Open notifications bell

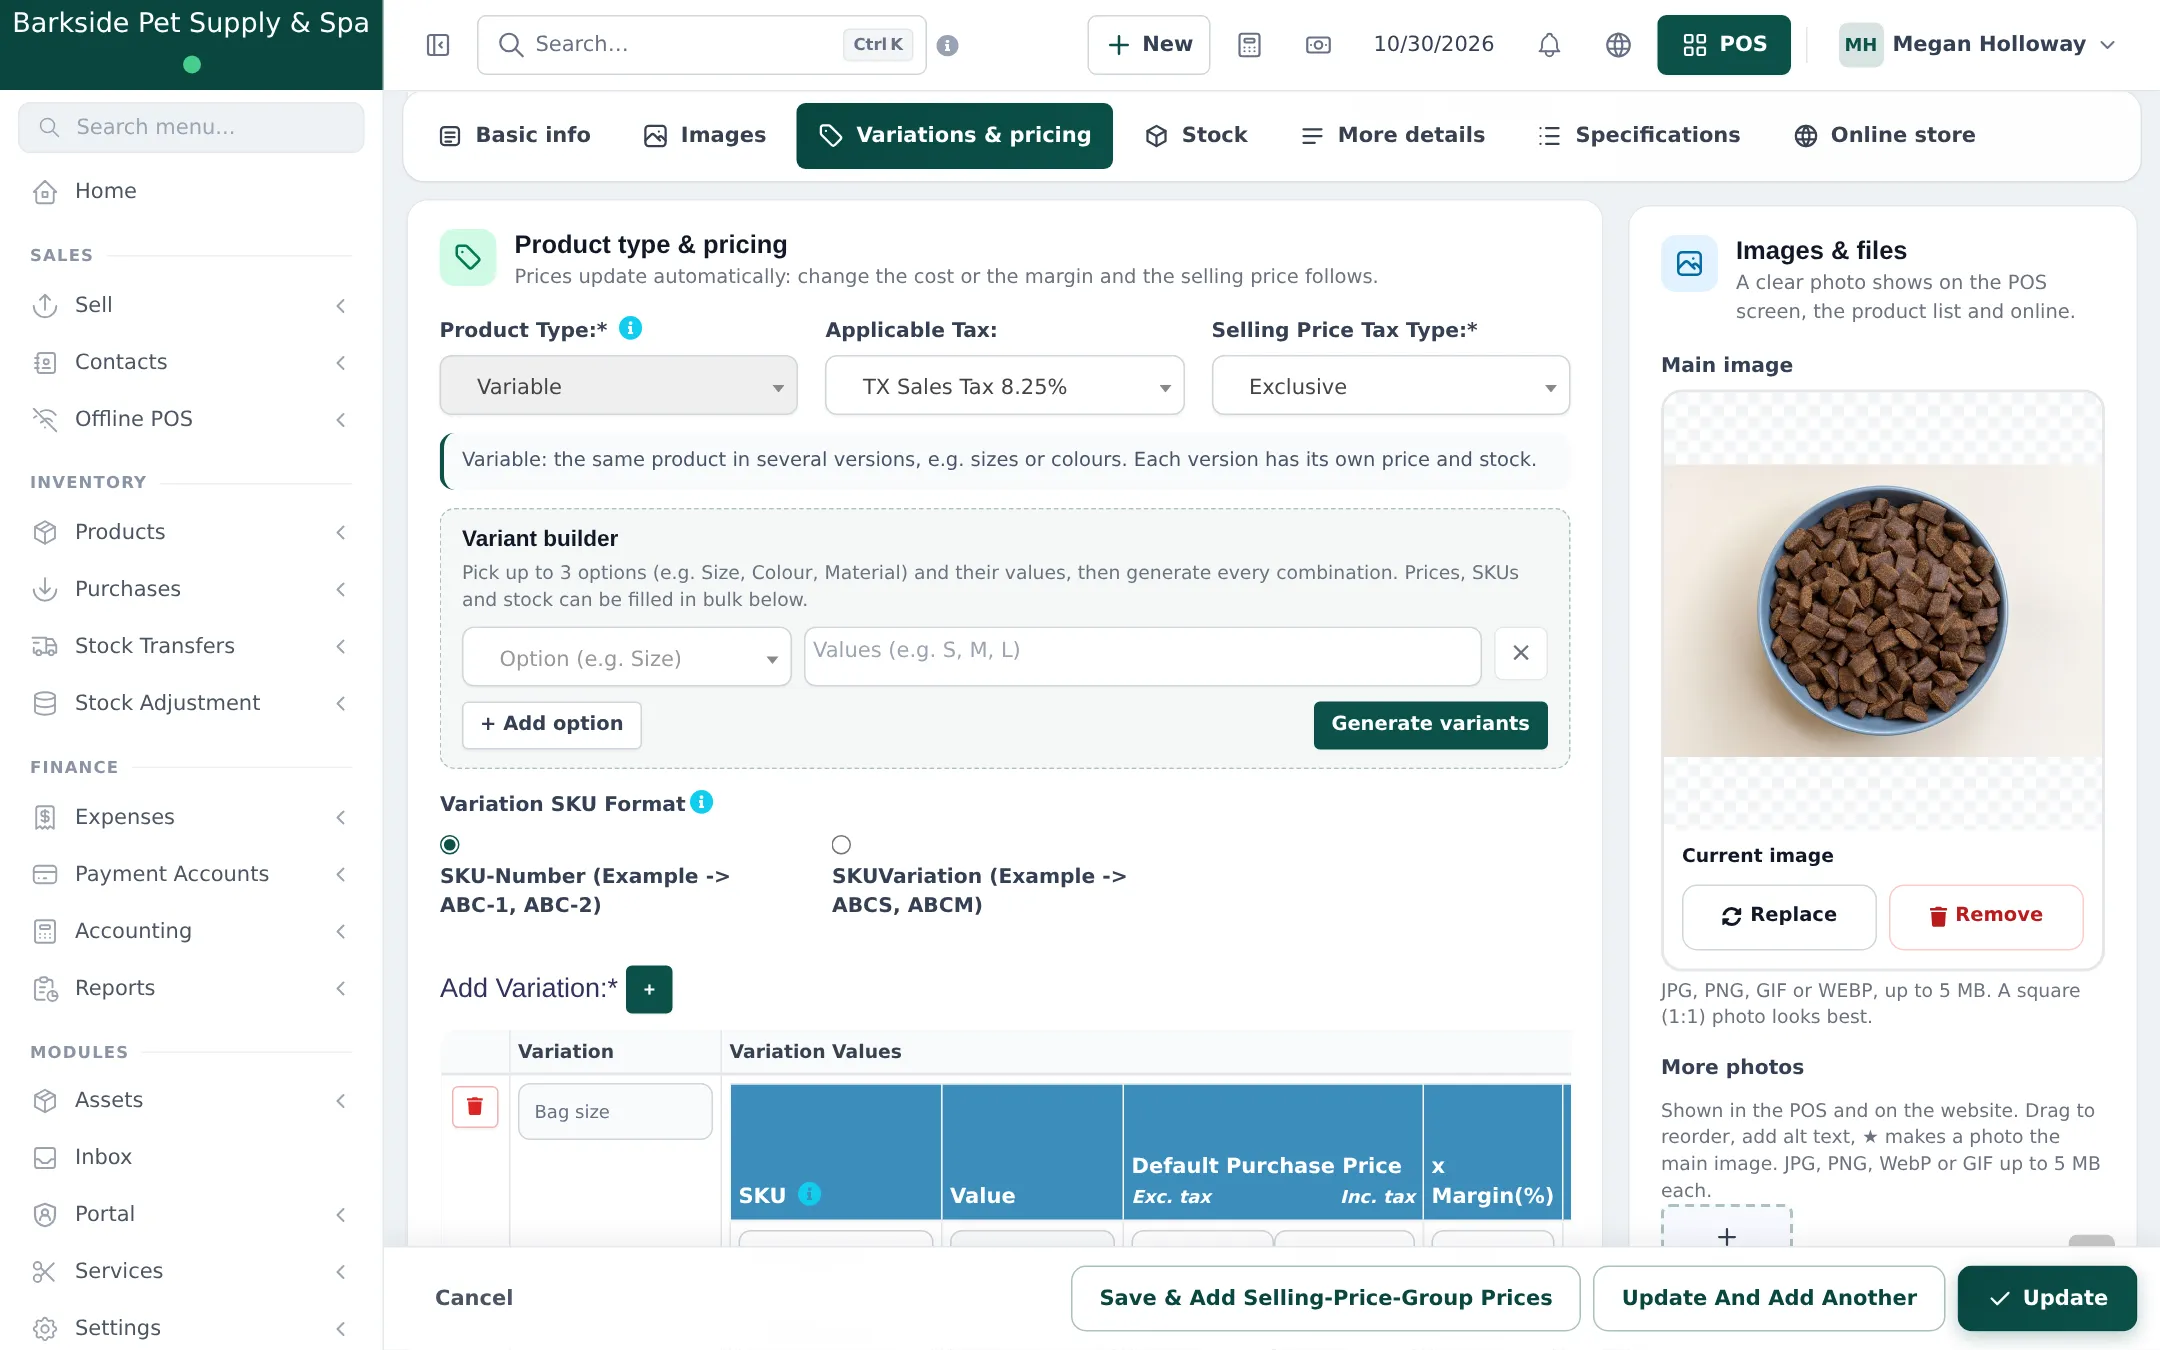[x=1549, y=45]
